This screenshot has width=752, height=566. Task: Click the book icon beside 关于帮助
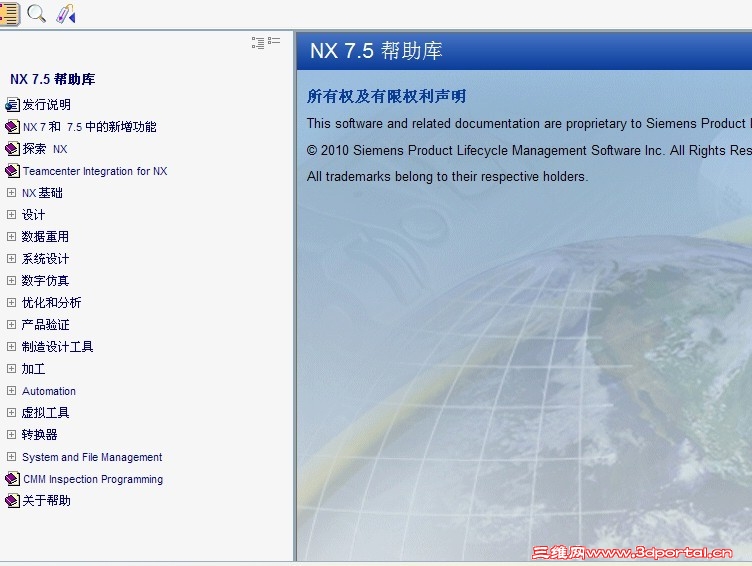pyautogui.click(x=12, y=501)
